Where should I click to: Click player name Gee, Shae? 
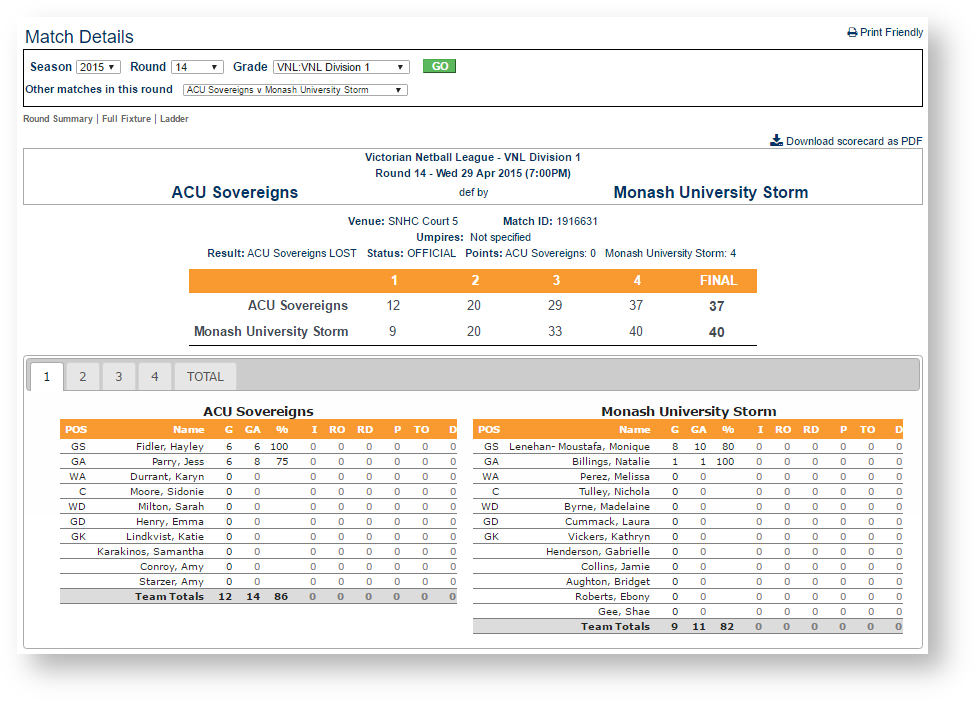(x=624, y=611)
